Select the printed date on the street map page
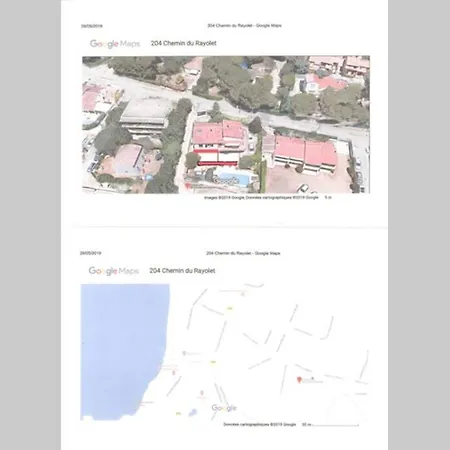 90,253
